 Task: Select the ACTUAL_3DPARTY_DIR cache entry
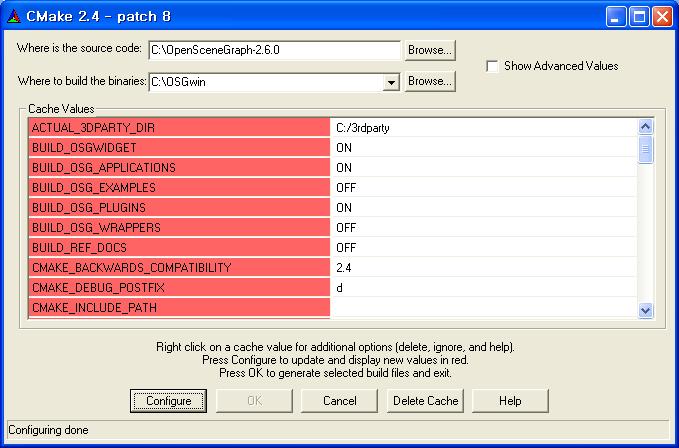pyautogui.click(x=179, y=128)
